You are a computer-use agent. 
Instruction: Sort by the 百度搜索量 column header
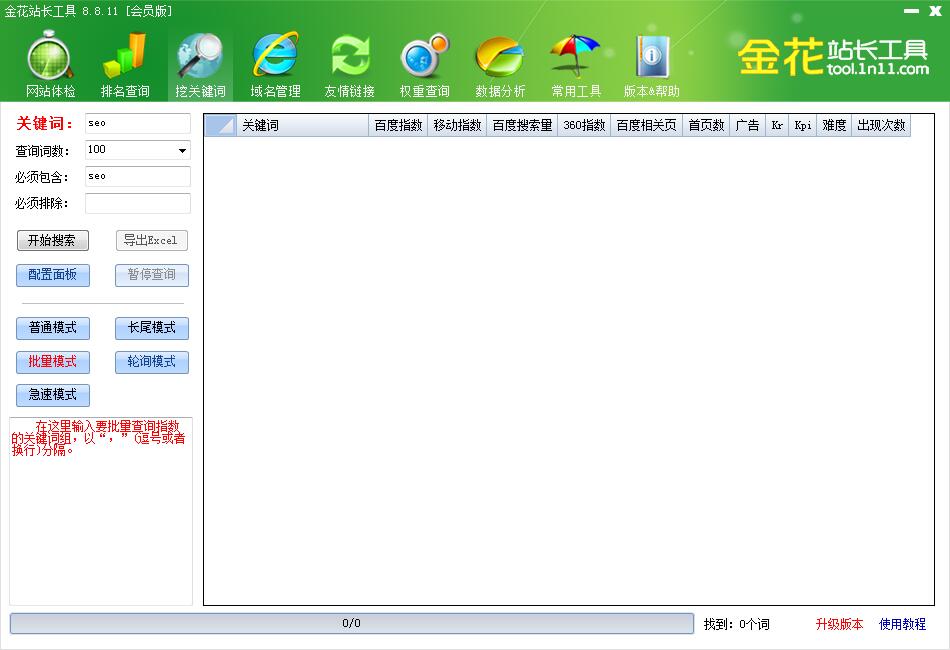522,125
